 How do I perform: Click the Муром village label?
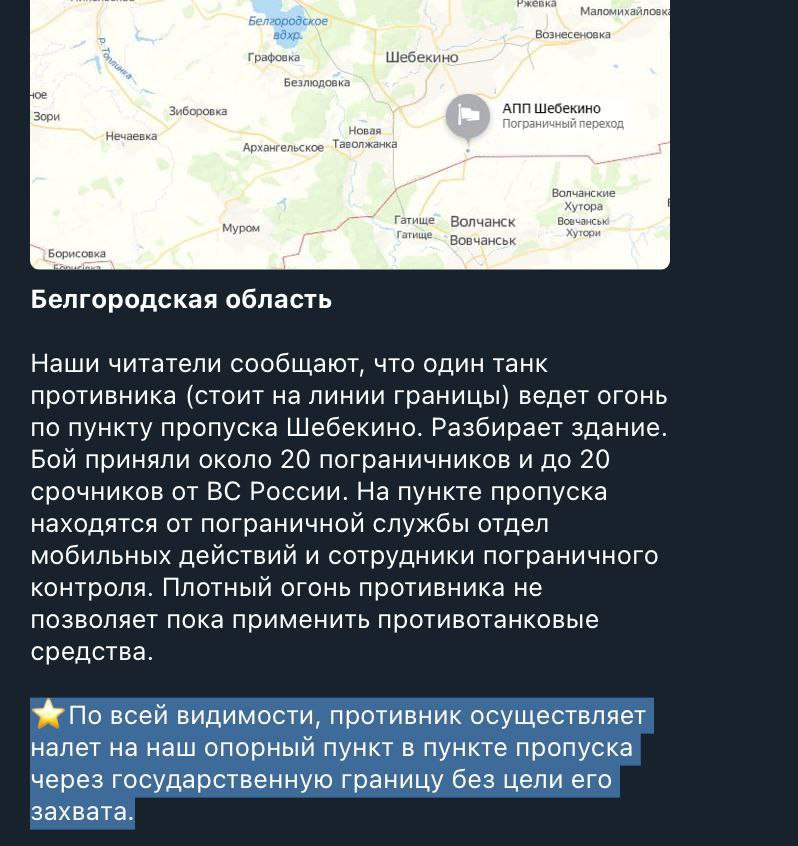click(241, 228)
